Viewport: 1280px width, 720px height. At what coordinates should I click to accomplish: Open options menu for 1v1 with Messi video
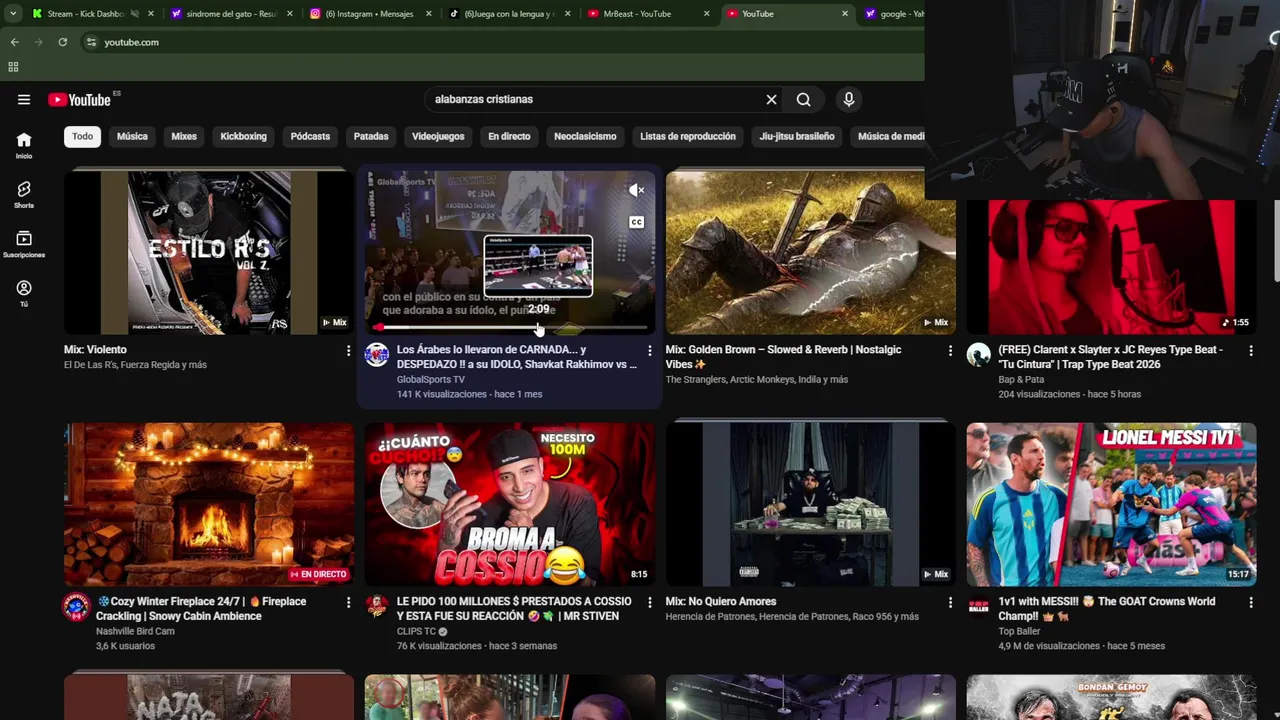[1250, 603]
